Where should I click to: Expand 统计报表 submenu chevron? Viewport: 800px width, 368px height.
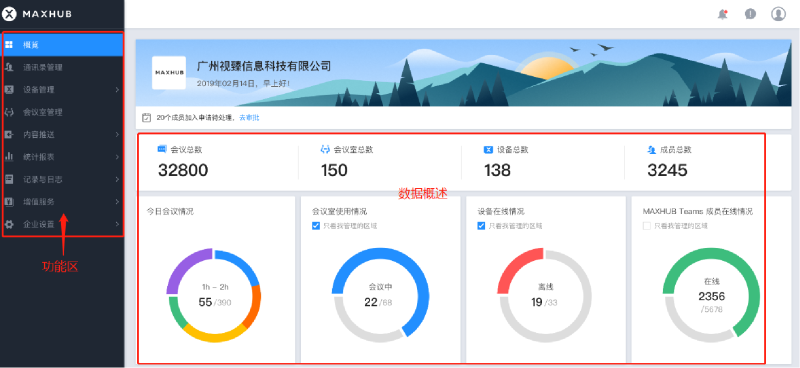117,157
